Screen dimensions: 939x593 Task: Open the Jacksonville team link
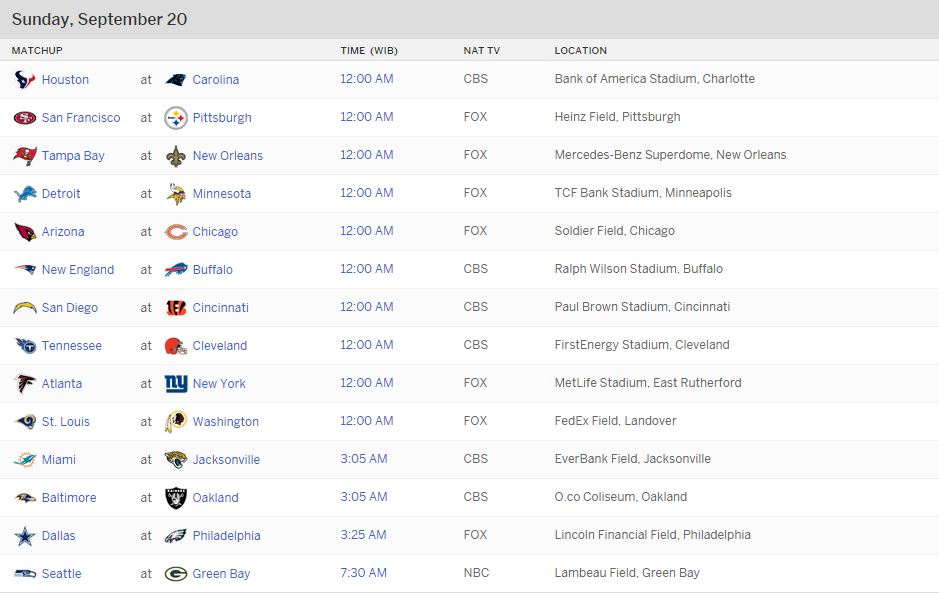[226, 460]
